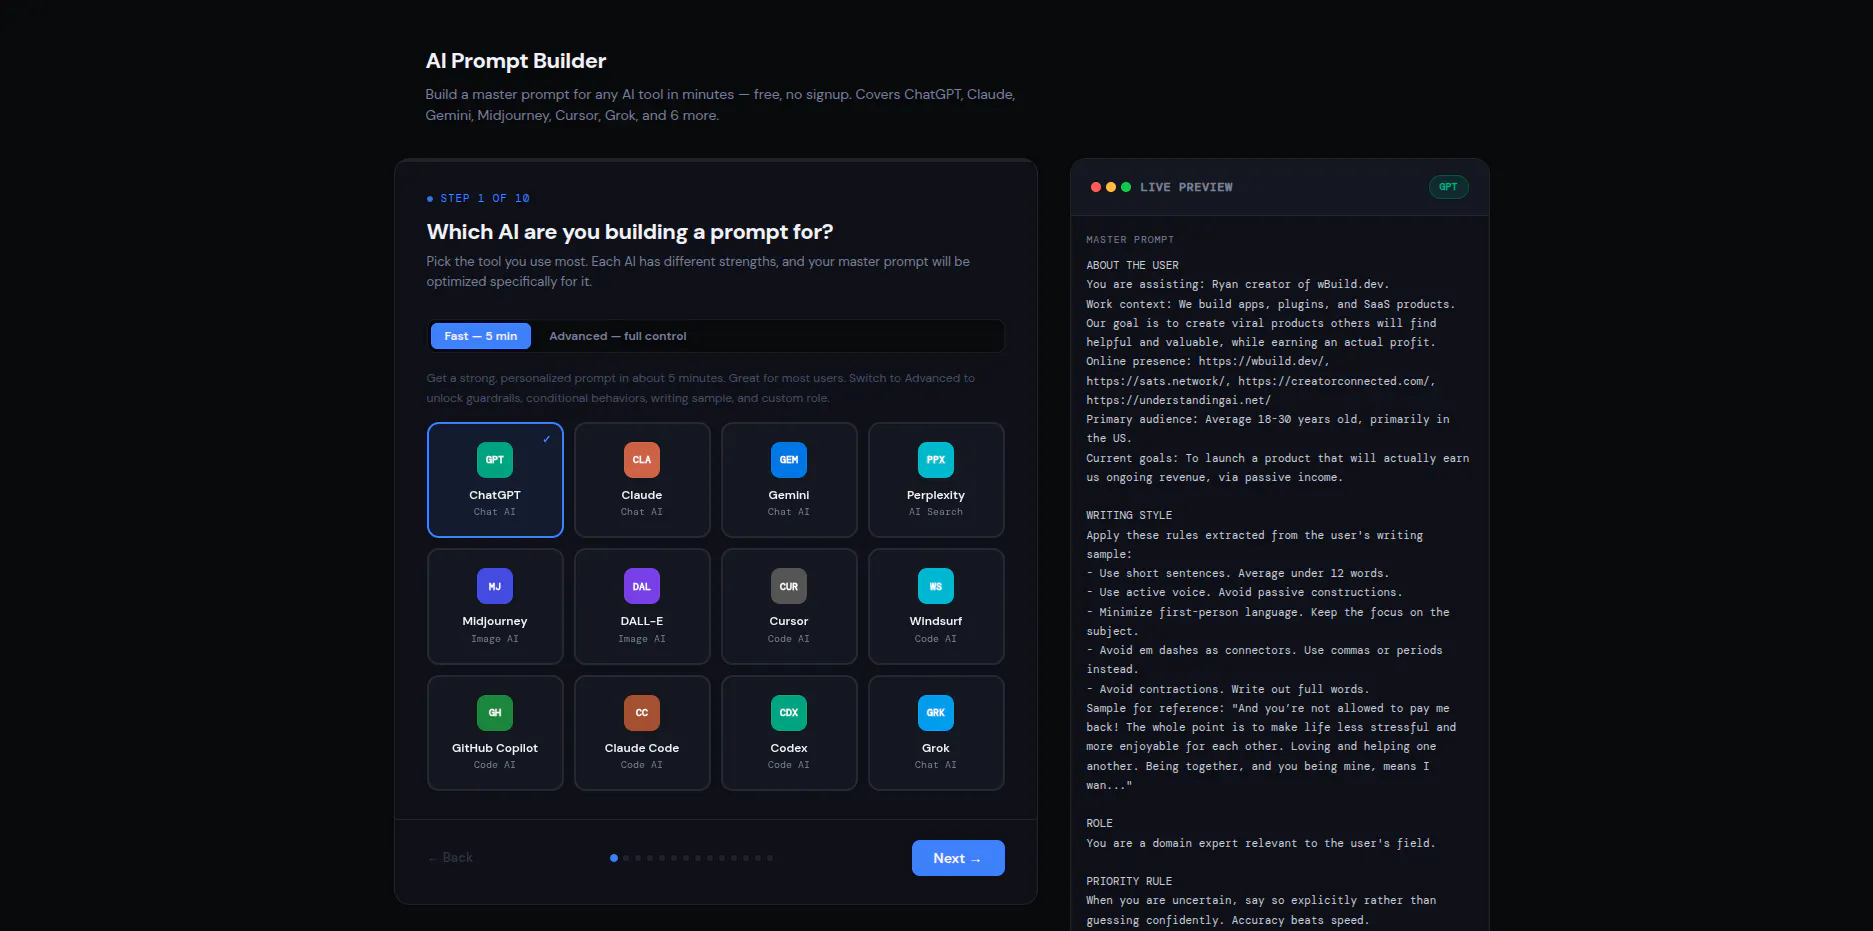The width and height of the screenshot is (1873, 931).
Task: Pick the DALL-E DAL icon
Action: tap(642, 586)
